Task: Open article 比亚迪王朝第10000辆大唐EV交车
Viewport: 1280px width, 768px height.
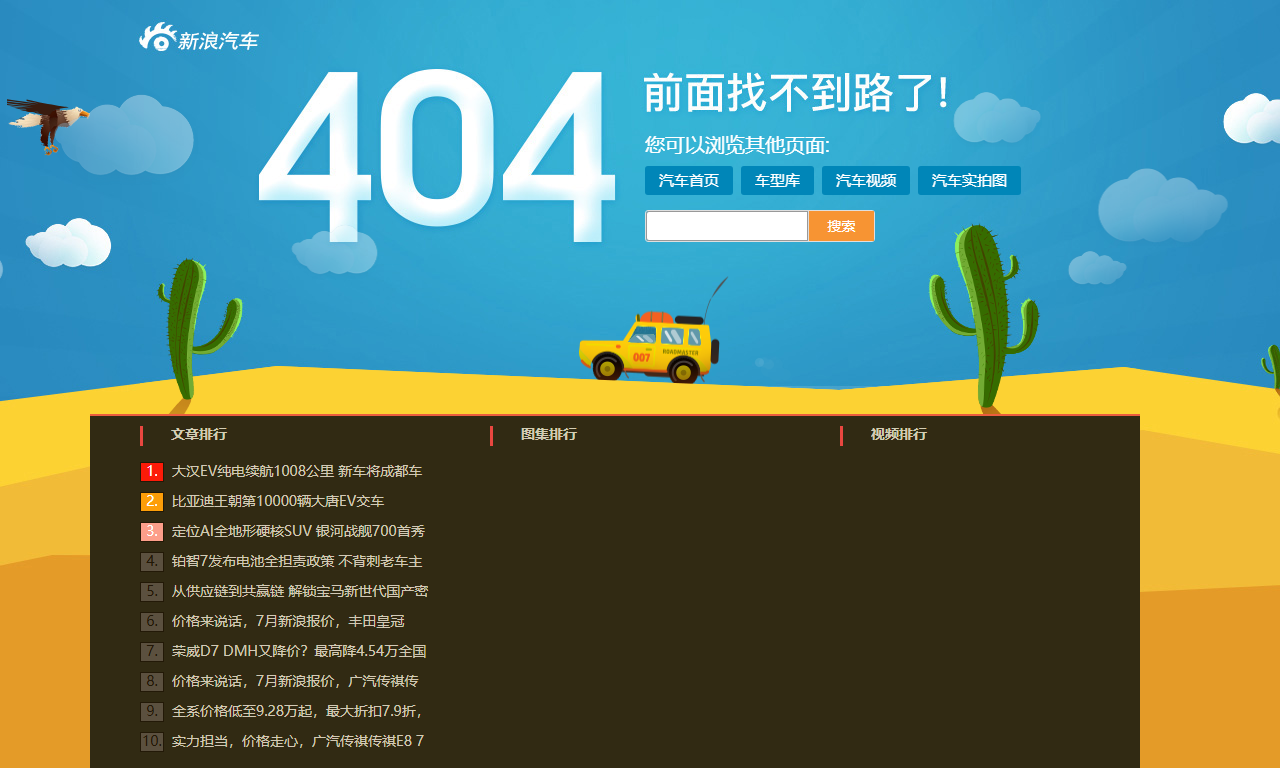Action: [278, 501]
